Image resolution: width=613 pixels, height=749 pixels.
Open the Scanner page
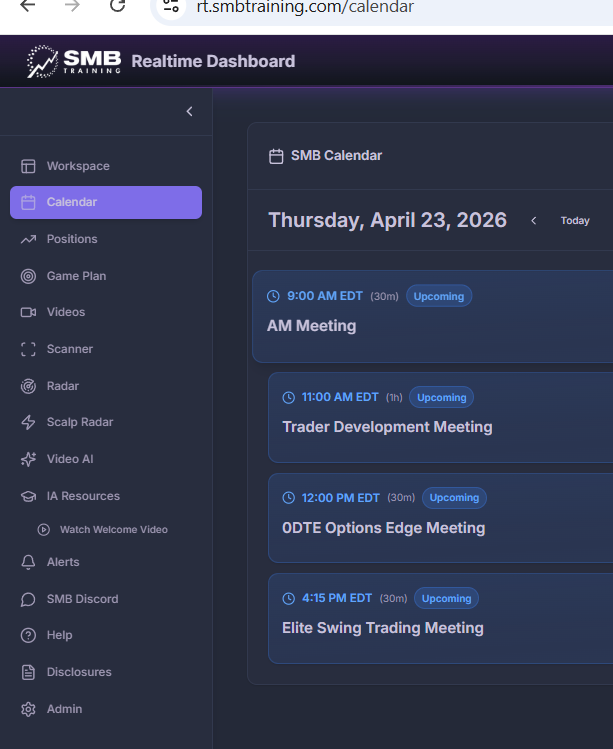[x=106, y=349]
